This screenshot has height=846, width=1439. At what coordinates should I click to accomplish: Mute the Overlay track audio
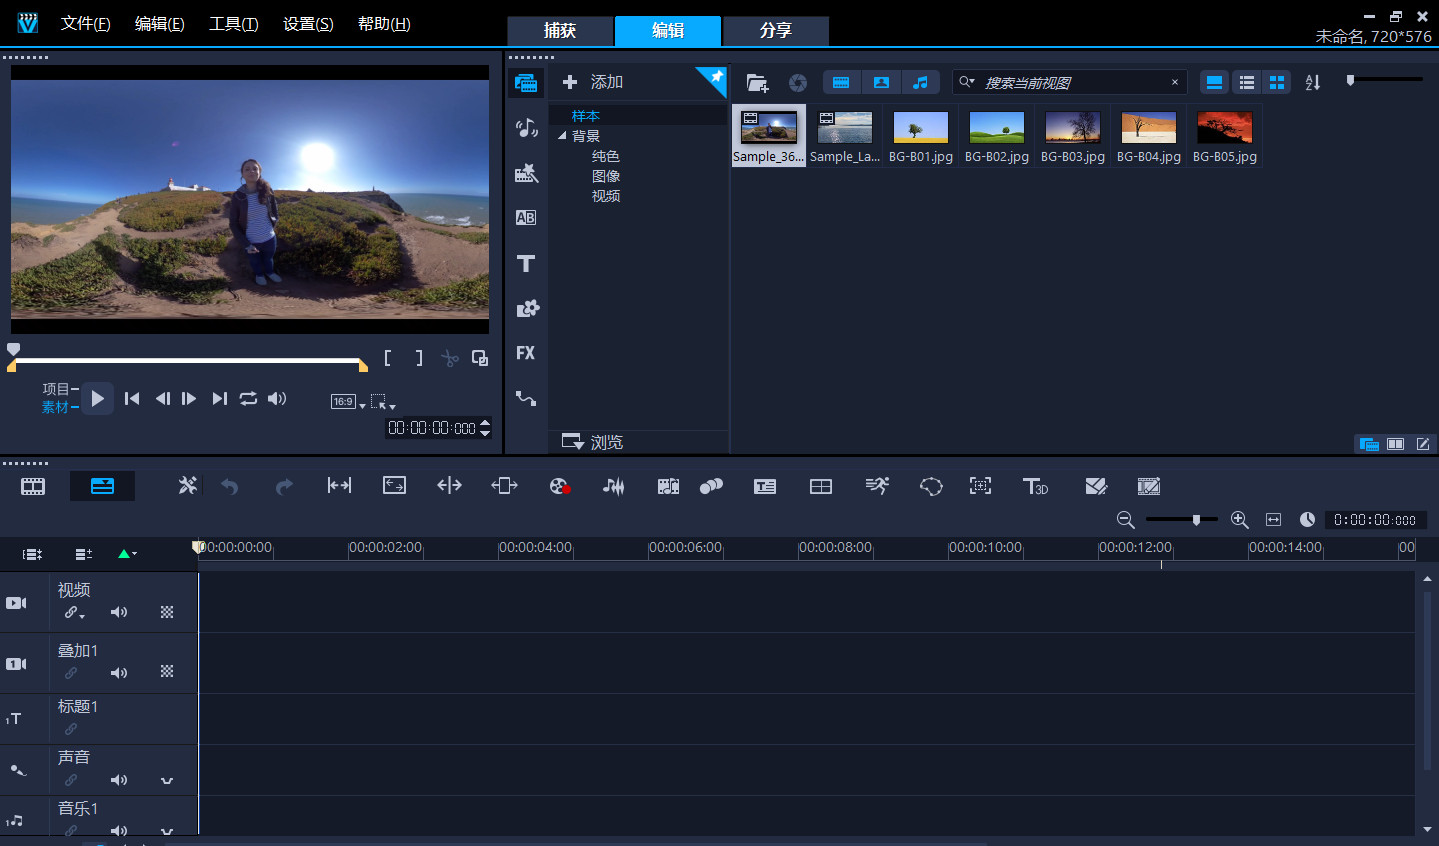pyautogui.click(x=119, y=673)
